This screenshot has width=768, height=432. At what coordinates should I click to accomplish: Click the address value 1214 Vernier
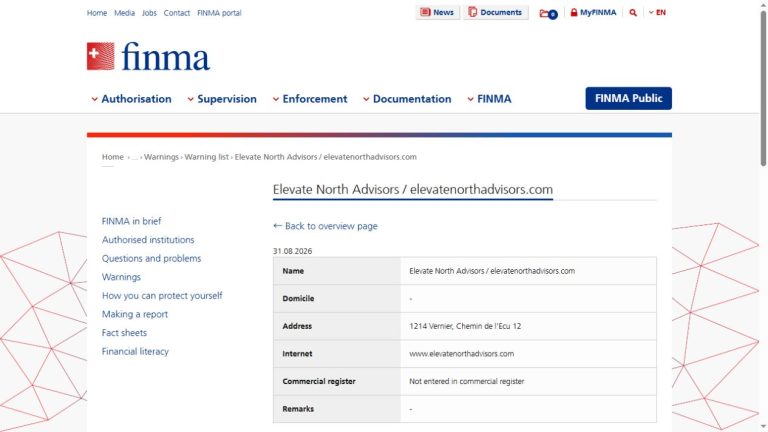point(465,326)
